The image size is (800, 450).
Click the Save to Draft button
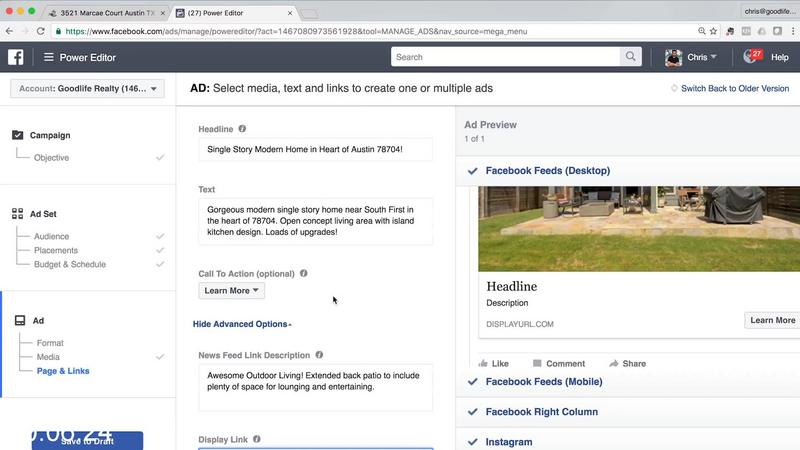[87, 441]
